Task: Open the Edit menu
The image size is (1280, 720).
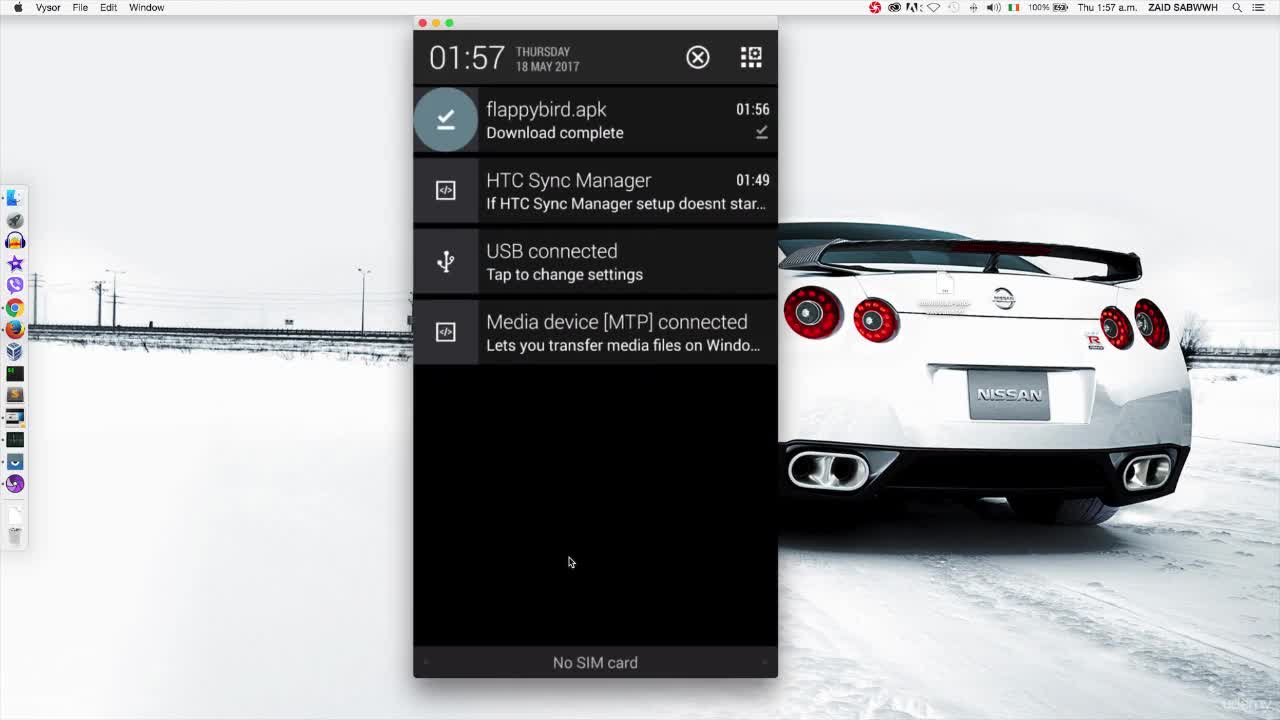Action: tap(108, 7)
